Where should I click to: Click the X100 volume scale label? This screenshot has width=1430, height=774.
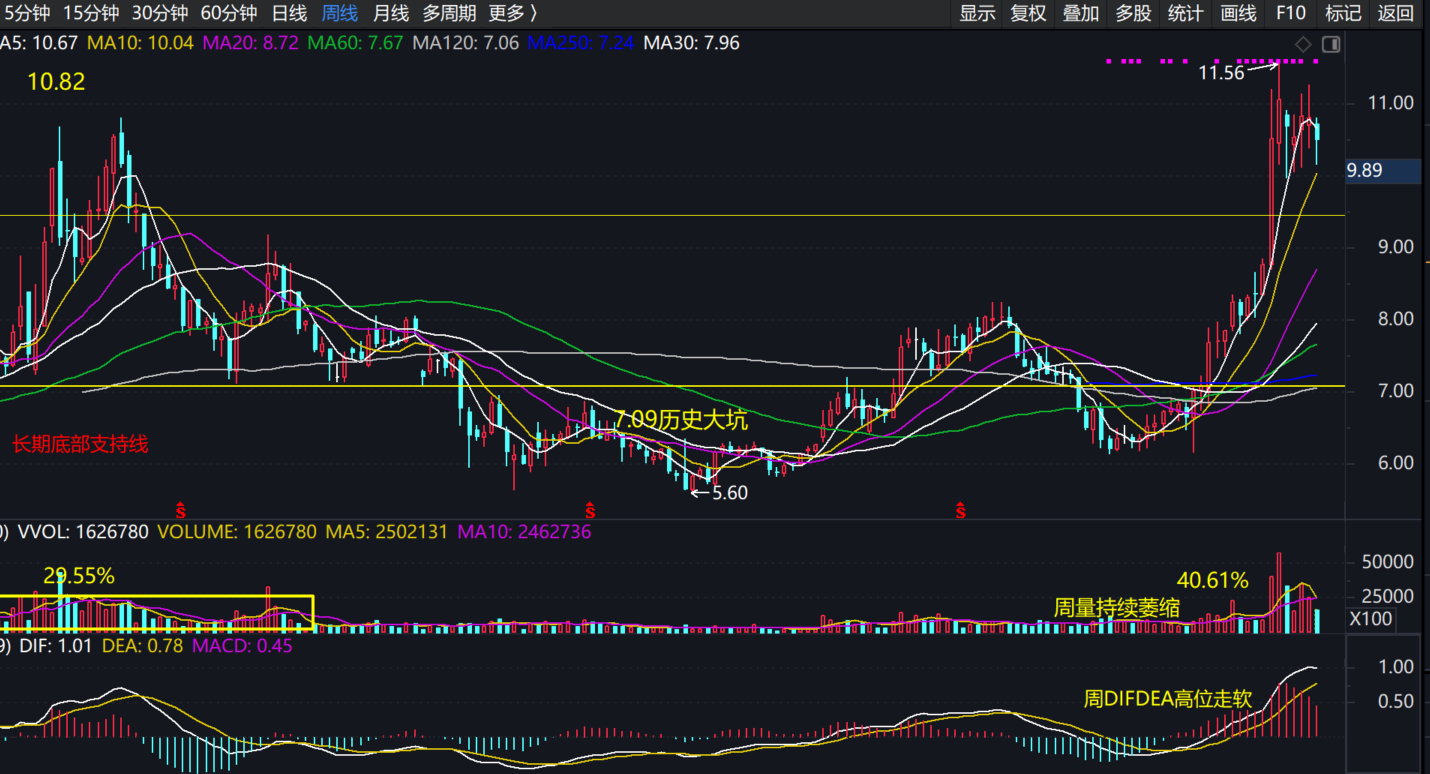tap(1370, 619)
